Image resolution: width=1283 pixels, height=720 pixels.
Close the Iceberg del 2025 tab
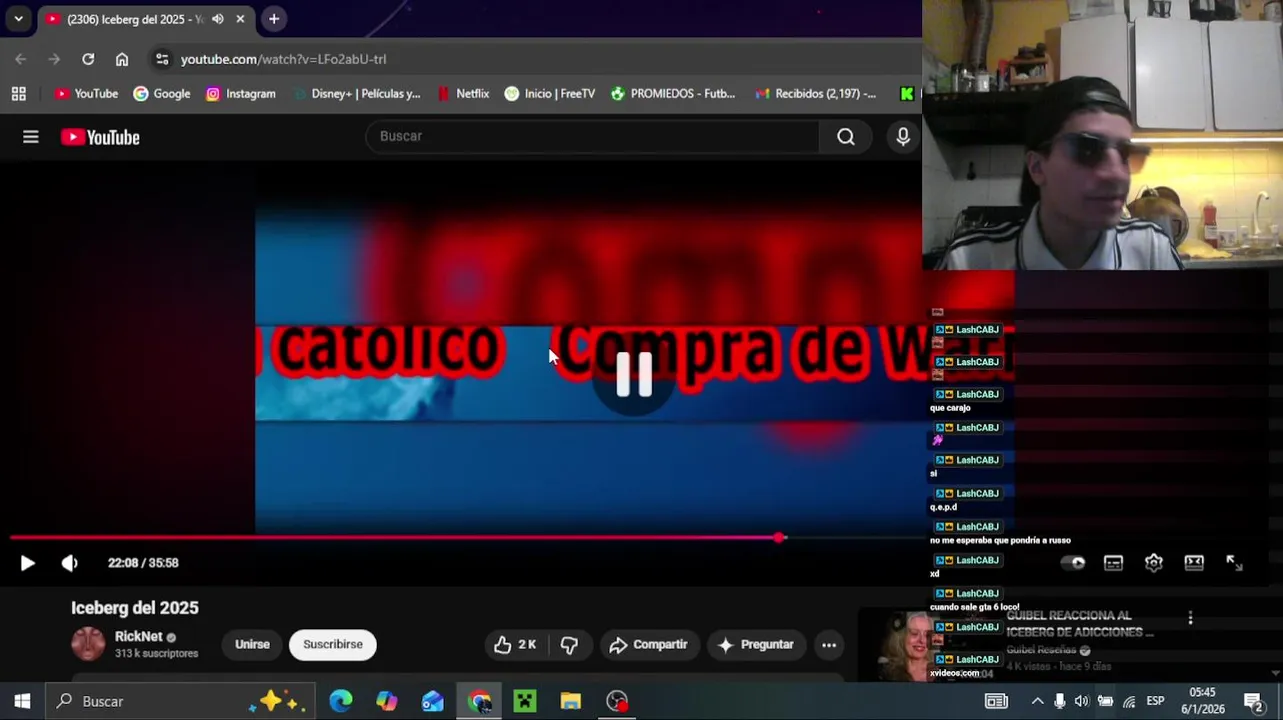240,19
